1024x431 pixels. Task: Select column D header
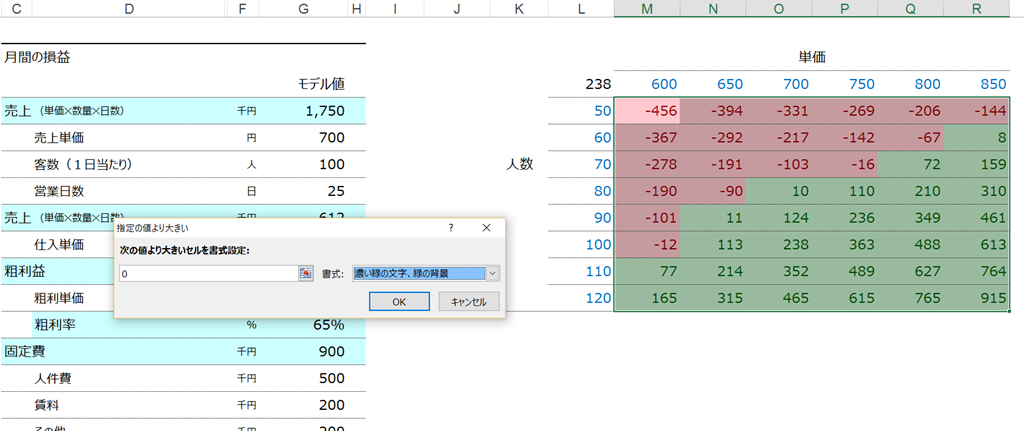(x=128, y=8)
